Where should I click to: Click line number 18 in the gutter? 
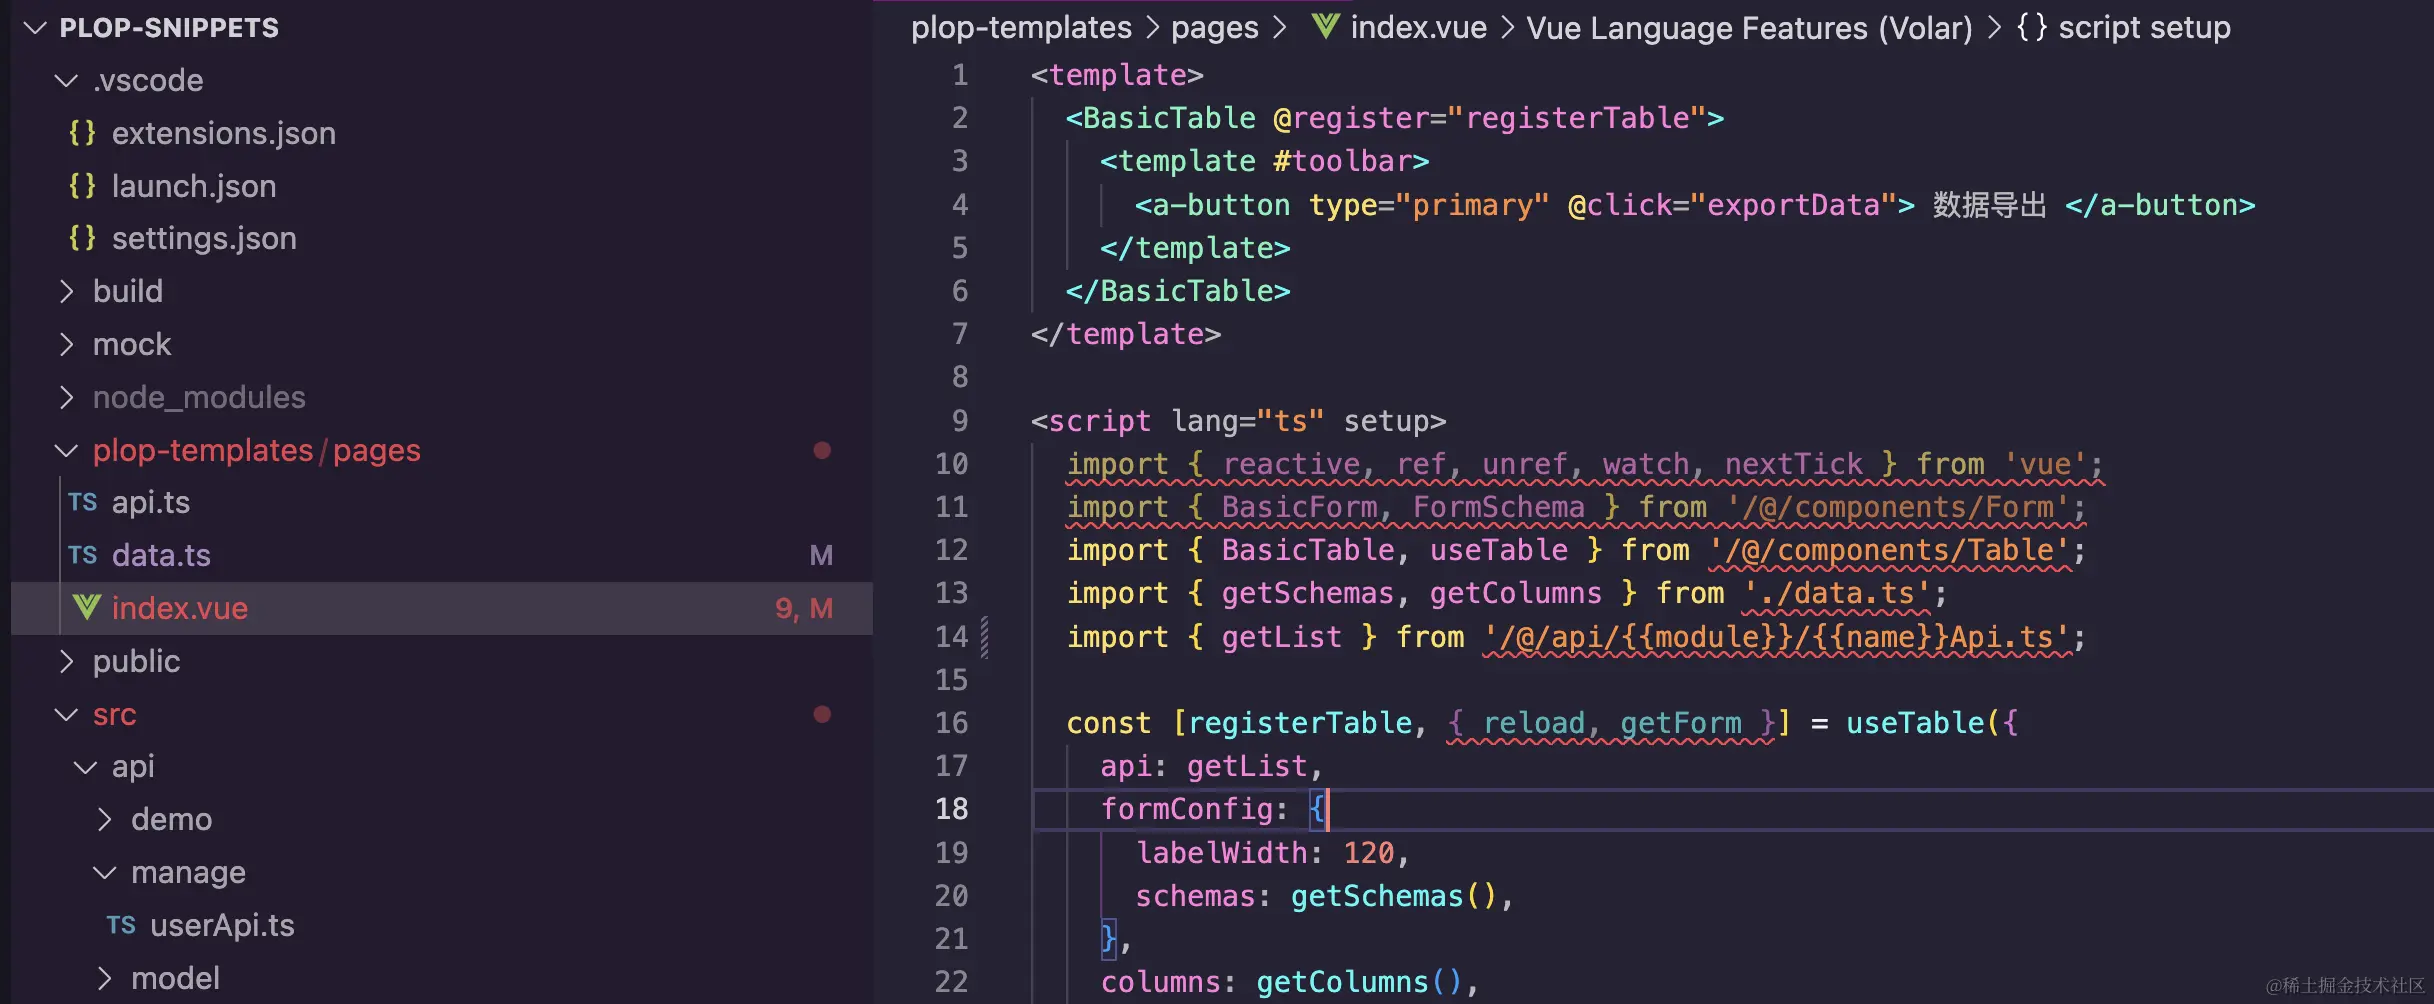[951, 809]
